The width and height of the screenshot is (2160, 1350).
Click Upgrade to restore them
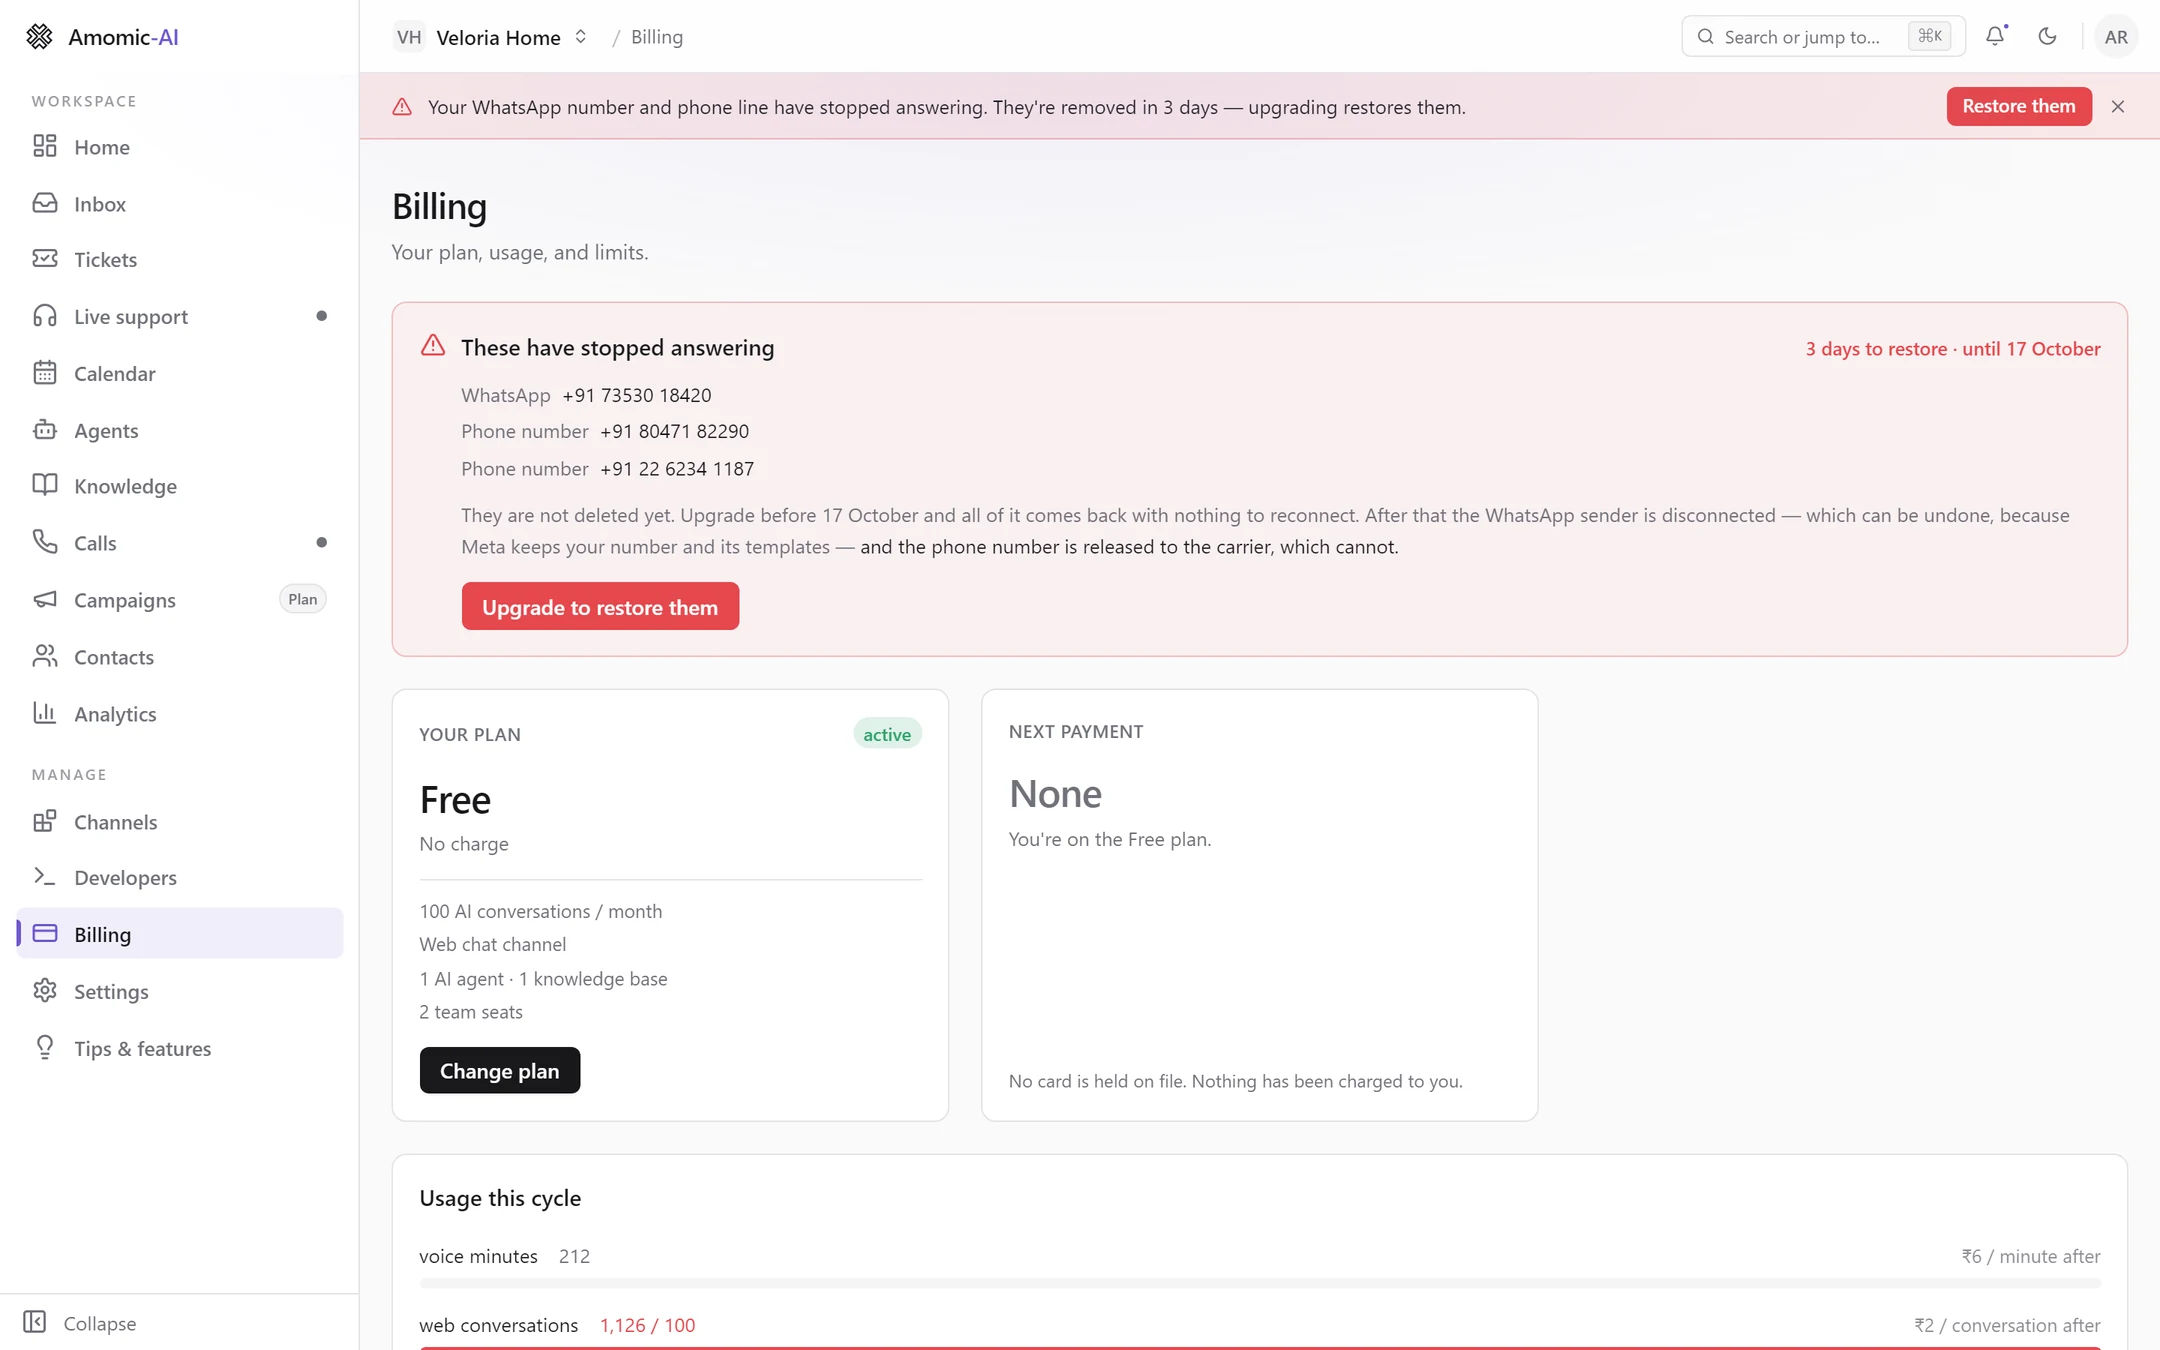[600, 606]
